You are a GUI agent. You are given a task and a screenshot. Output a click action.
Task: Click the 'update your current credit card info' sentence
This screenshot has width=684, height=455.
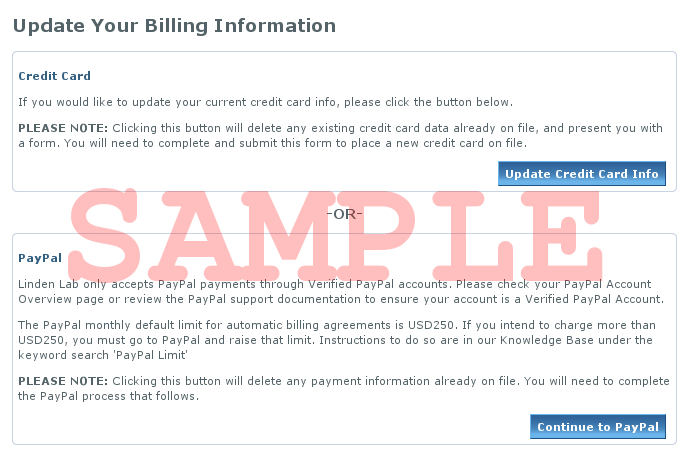(266, 102)
